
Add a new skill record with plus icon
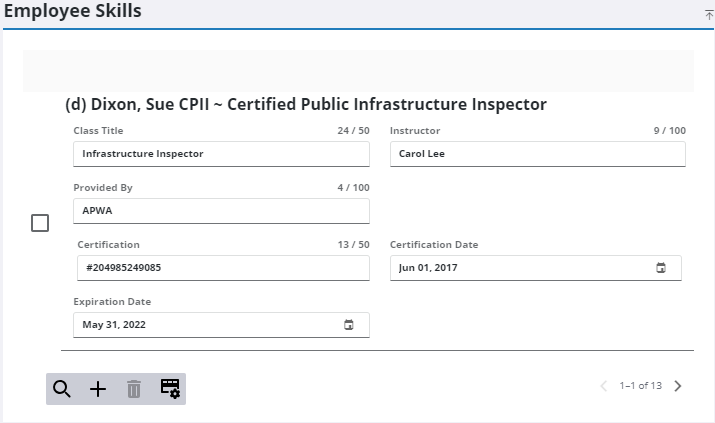click(x=98, y=389)
